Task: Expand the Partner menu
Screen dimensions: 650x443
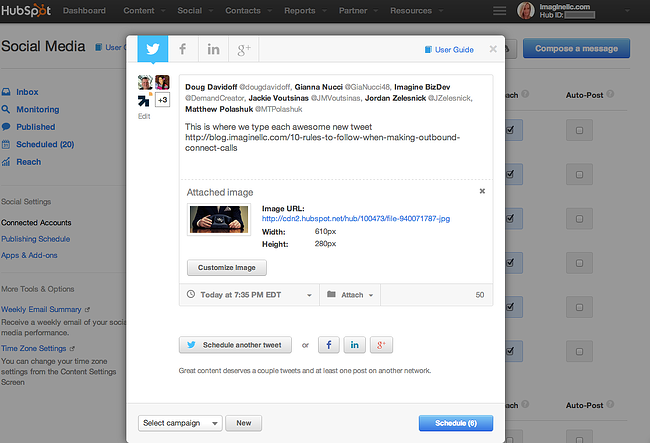Action: click(358, 11)
